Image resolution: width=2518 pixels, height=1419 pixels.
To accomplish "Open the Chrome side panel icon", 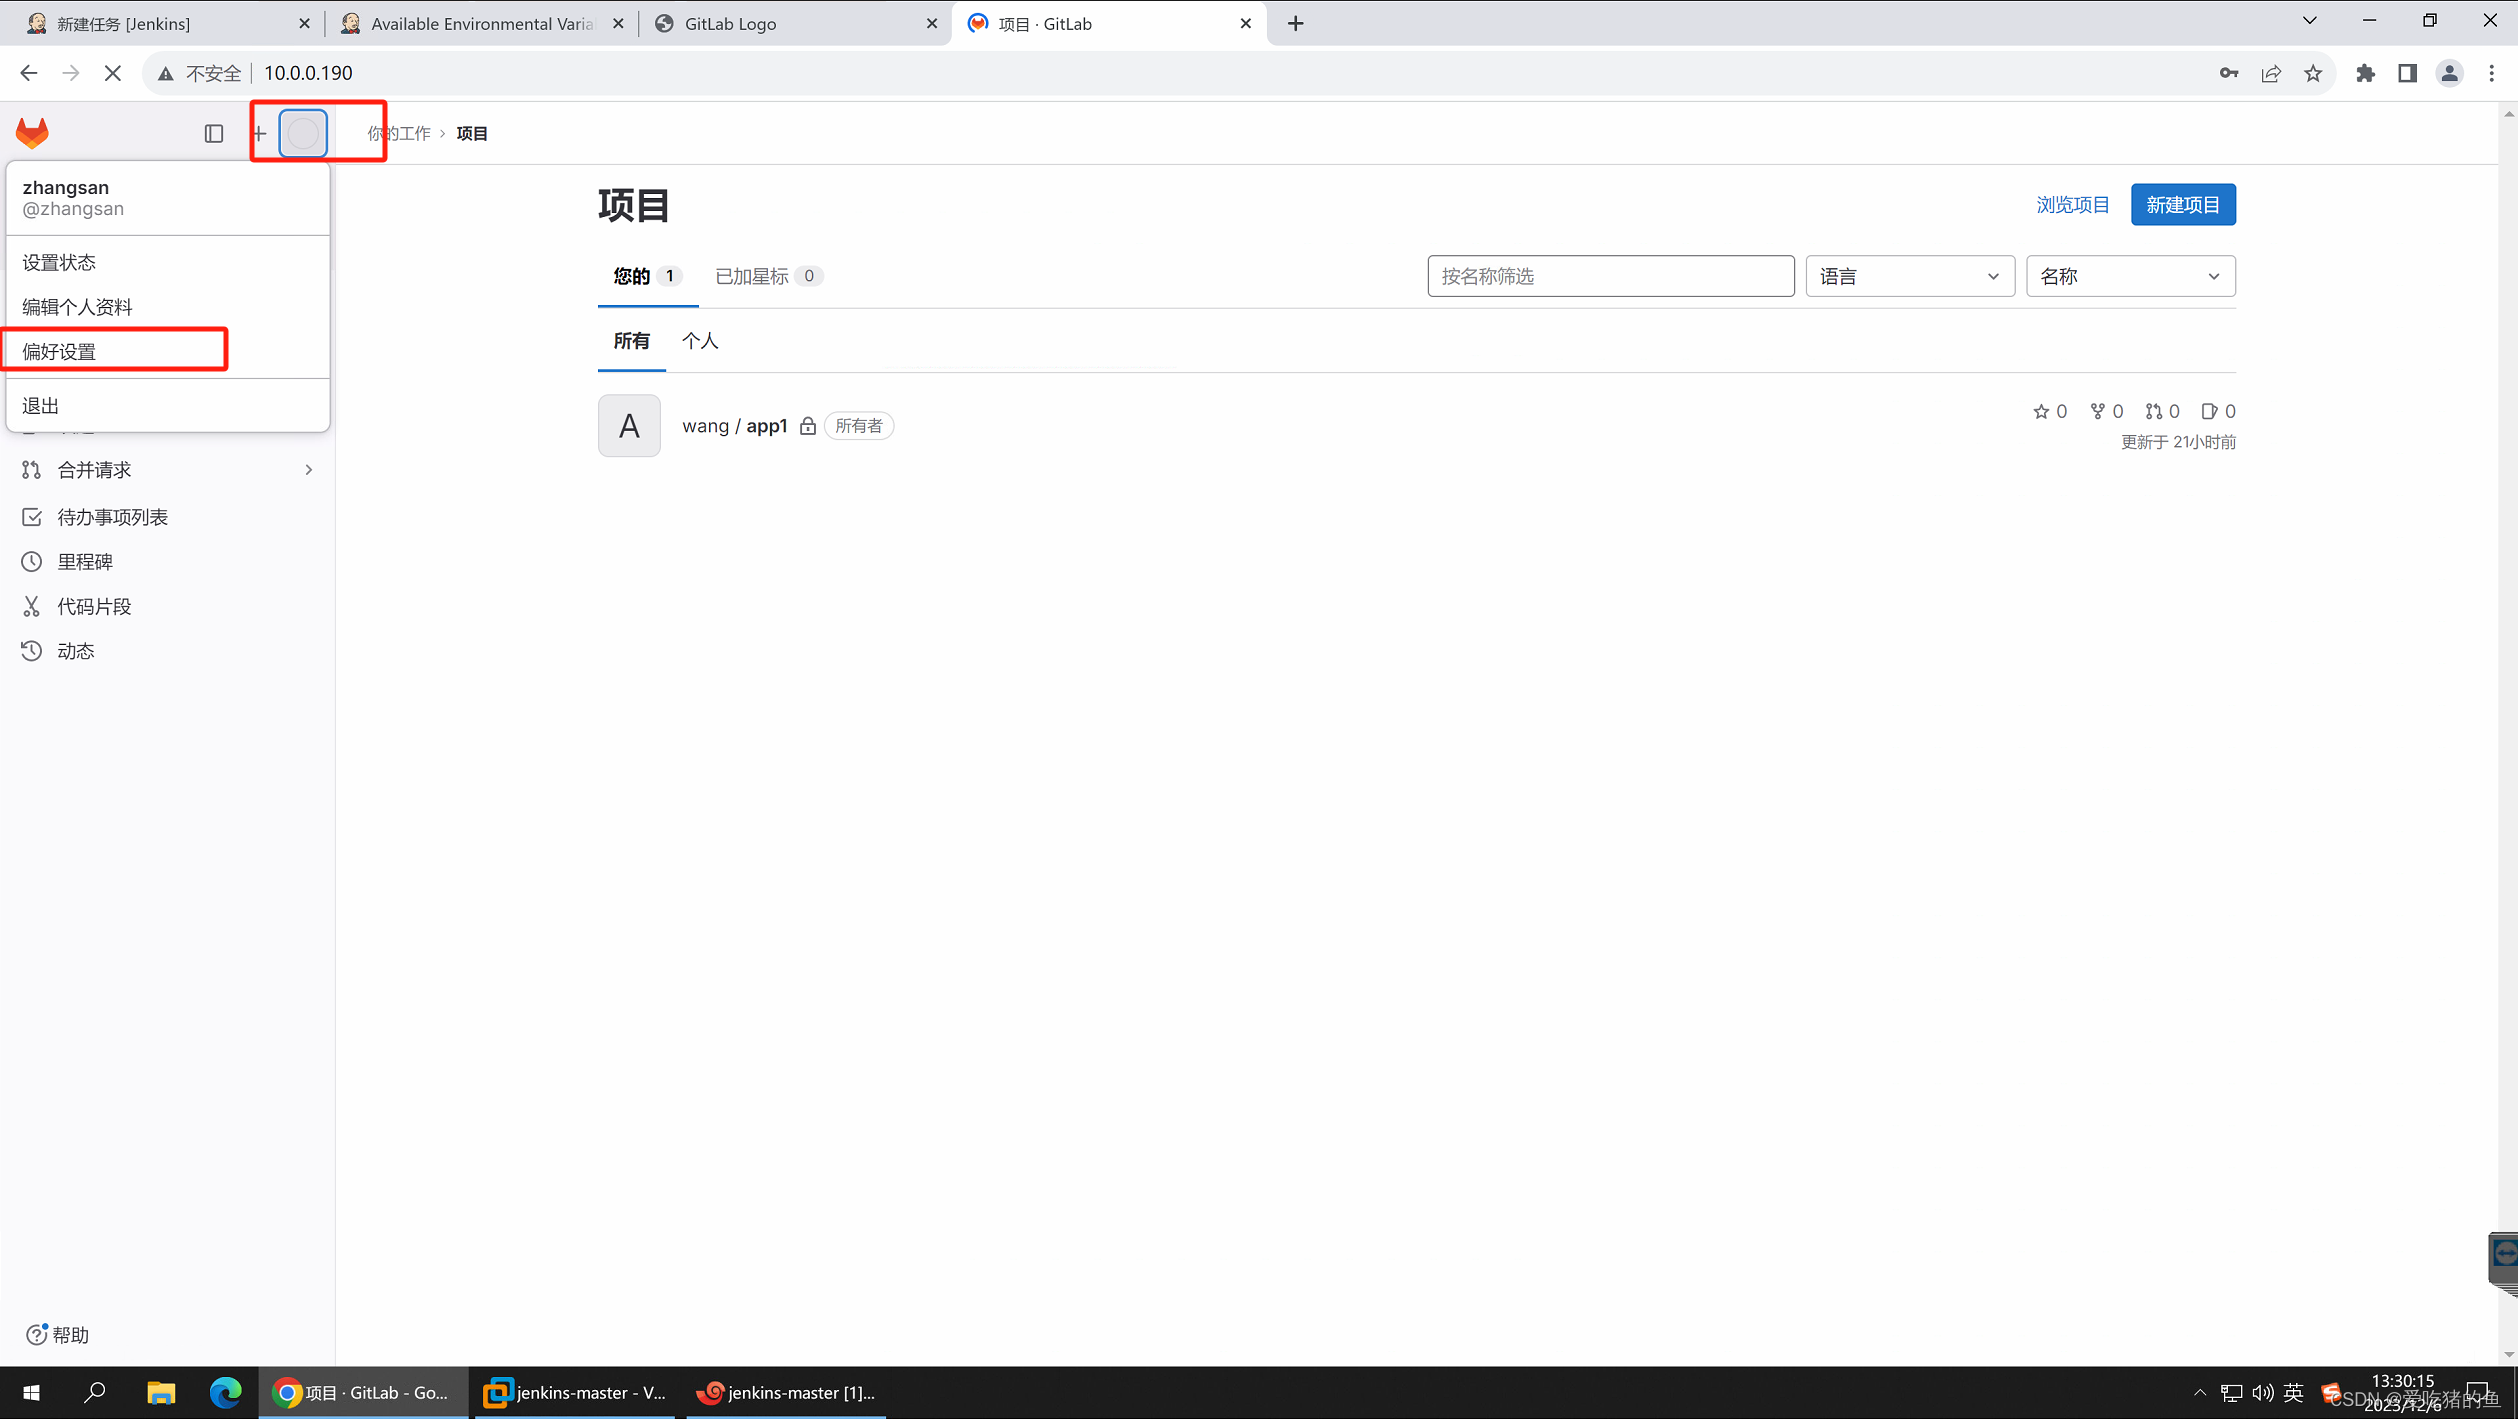I will pyautogui.click(x=2407, y=73).
